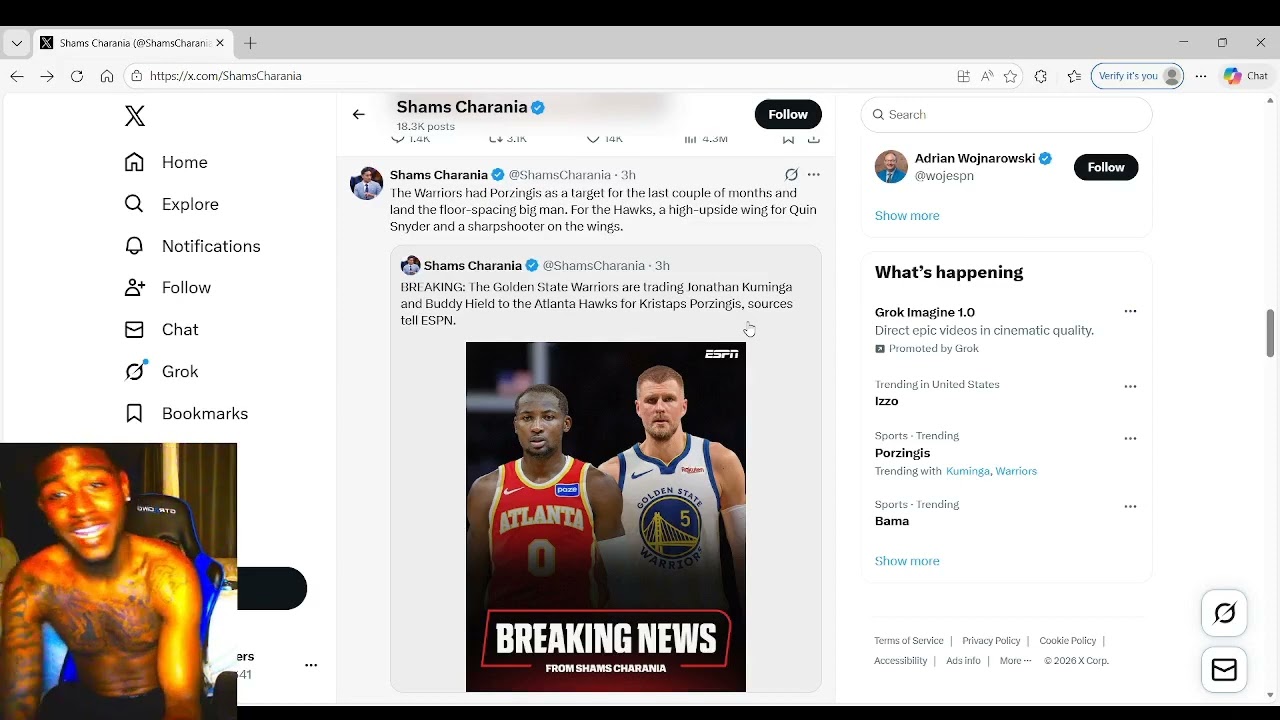Click the app-available icon in the address bar
Image resolution: width=1280 pixels, height=720 pixels.
[x=963, y=76]
